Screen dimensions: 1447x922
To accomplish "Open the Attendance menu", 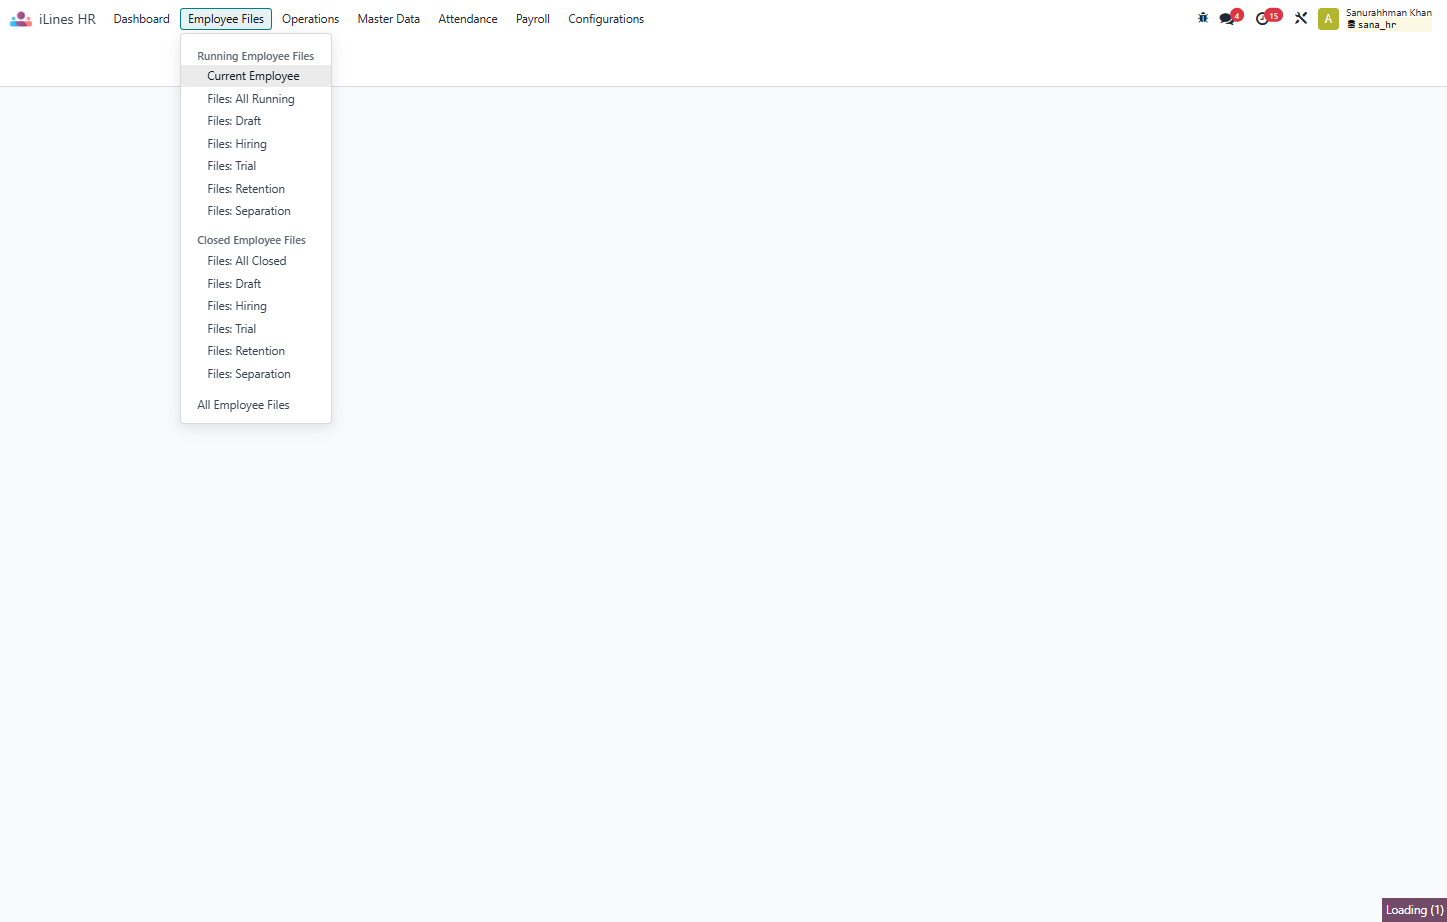I will 468,19.
